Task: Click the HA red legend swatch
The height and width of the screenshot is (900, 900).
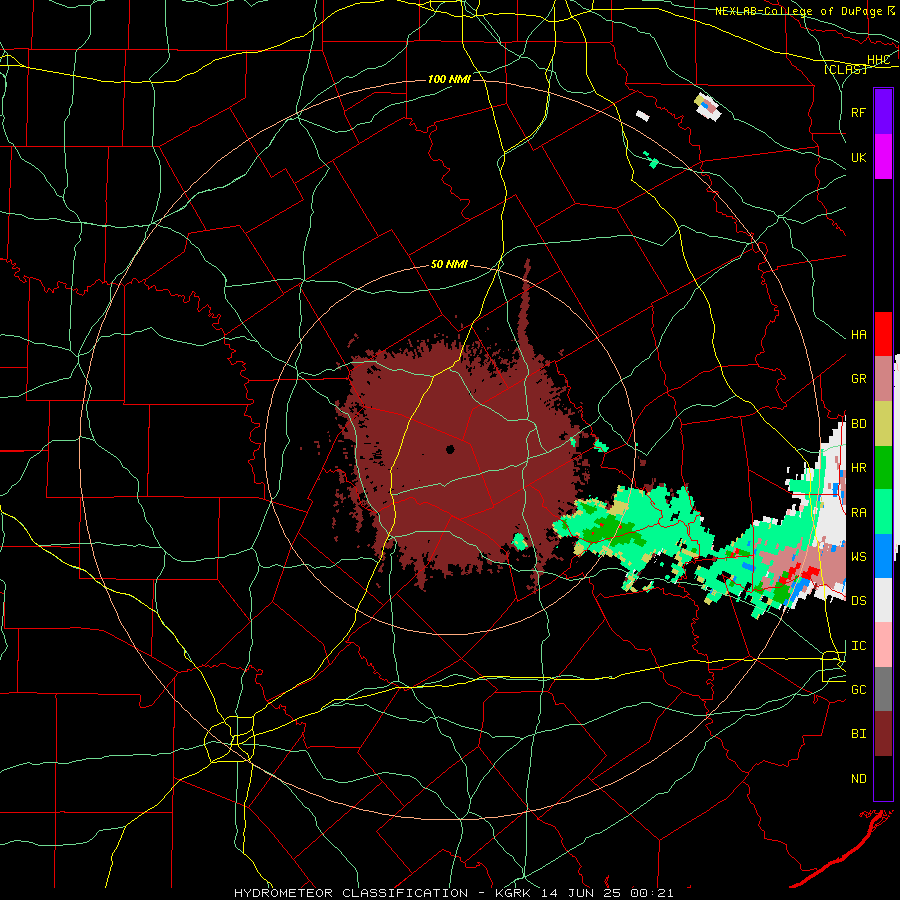Action: tap(883, 334)
